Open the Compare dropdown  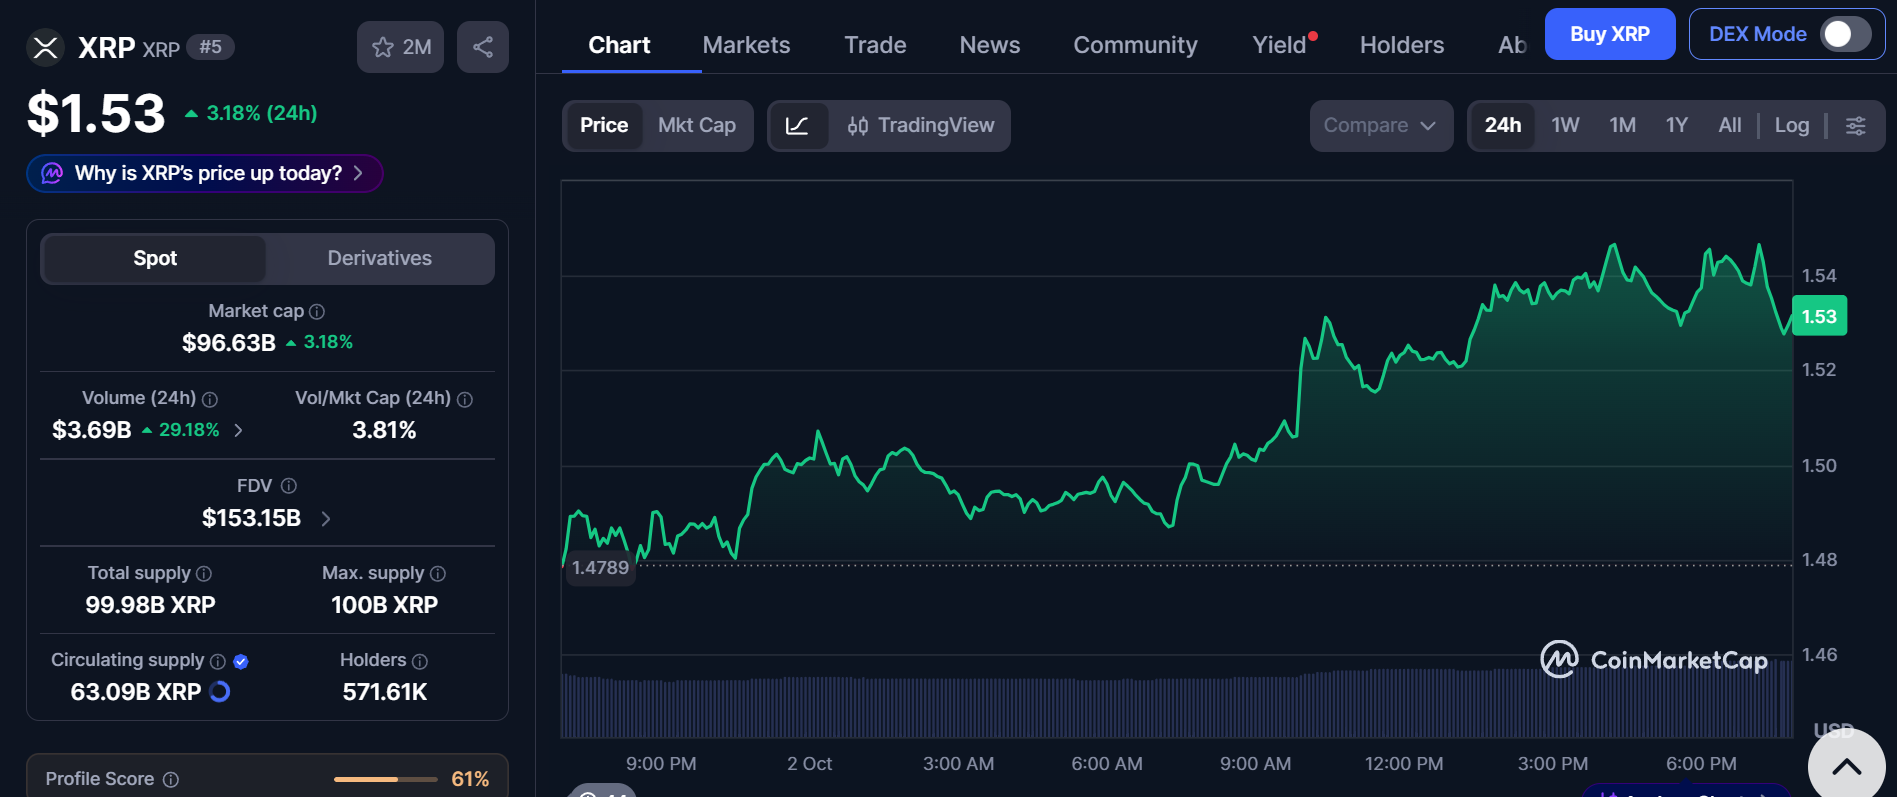[1381, 126]
